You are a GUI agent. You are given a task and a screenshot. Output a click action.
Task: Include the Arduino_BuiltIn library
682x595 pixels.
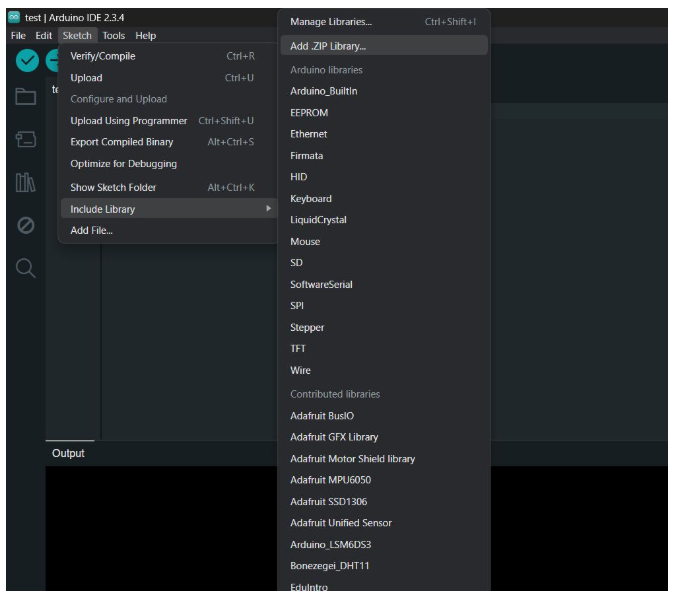pos(384,91)
